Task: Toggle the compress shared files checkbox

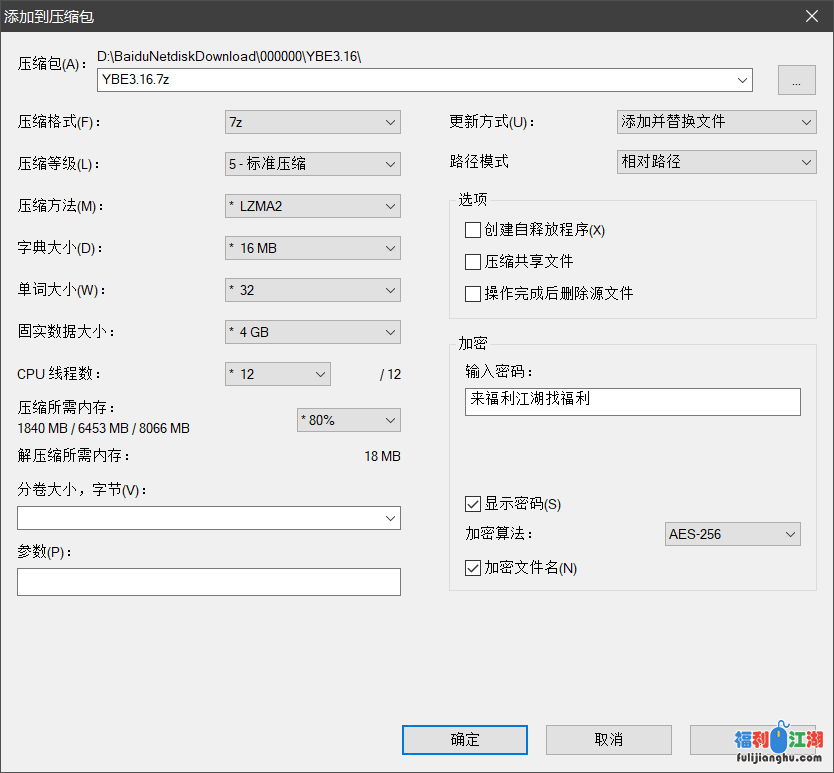Action: [x=473, y=262]
